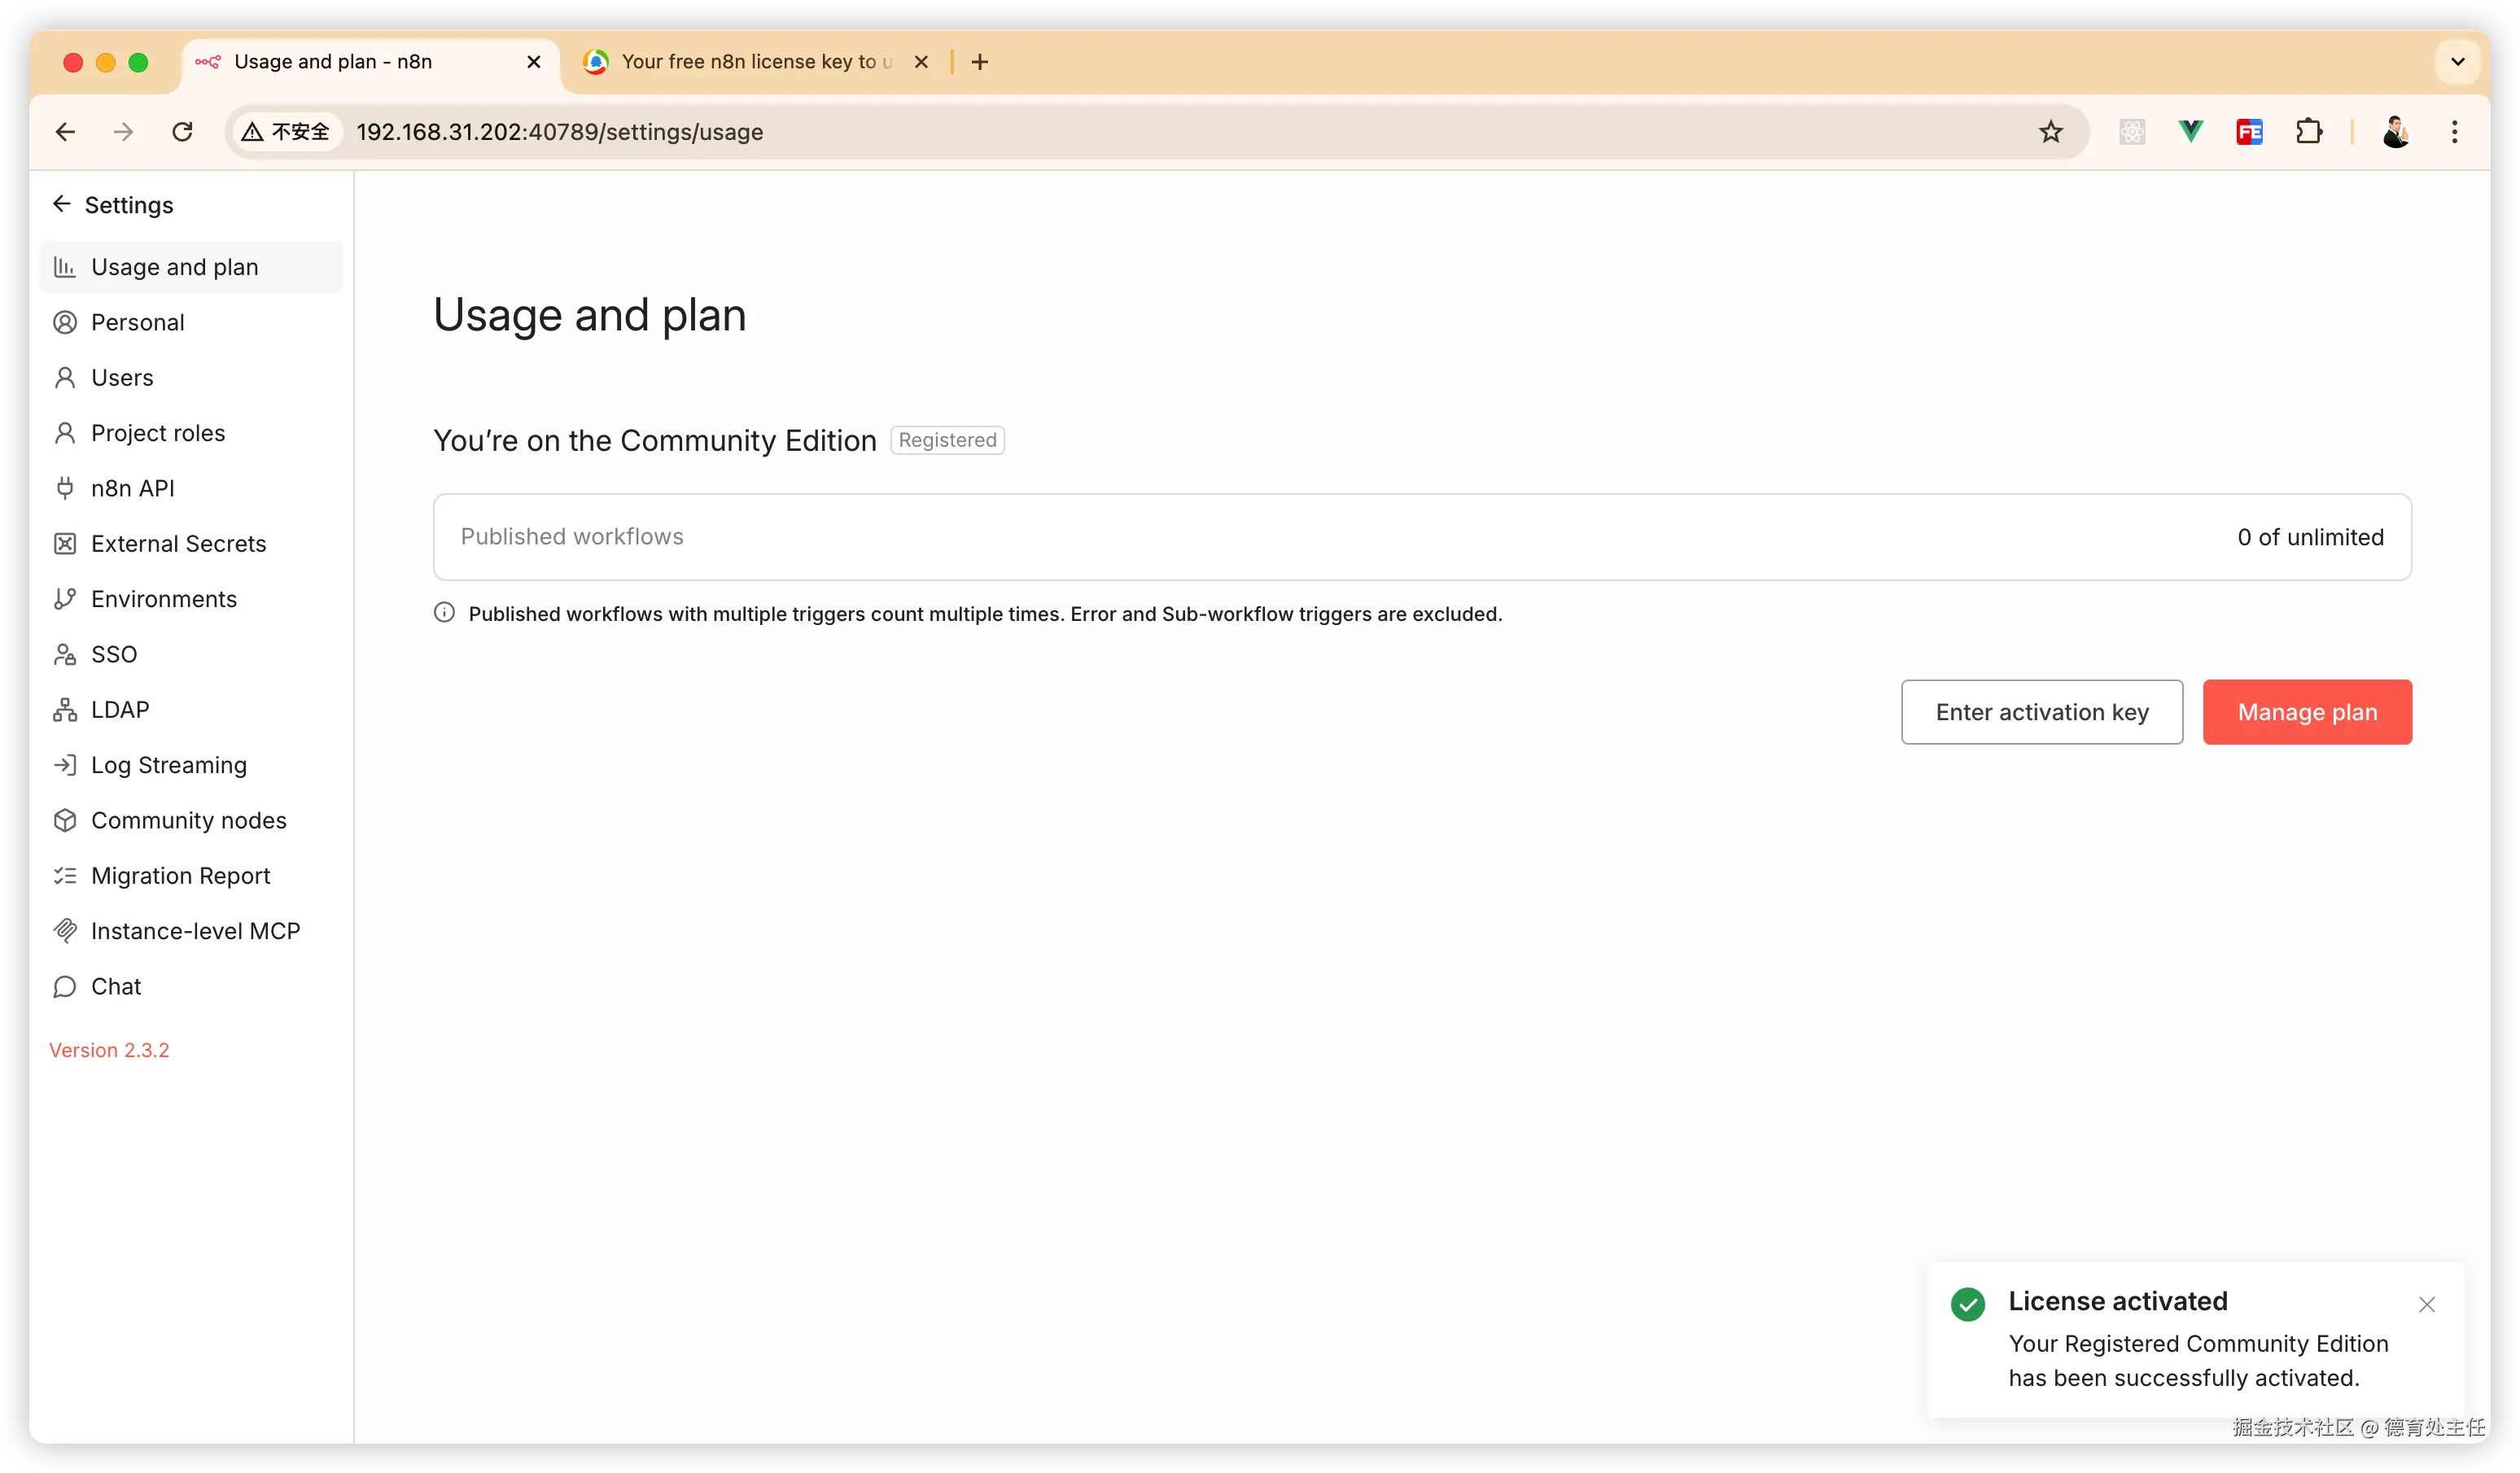Expand the tab search chevron dropdown
2520x1473 pixels.
(x=2457, y=62)
